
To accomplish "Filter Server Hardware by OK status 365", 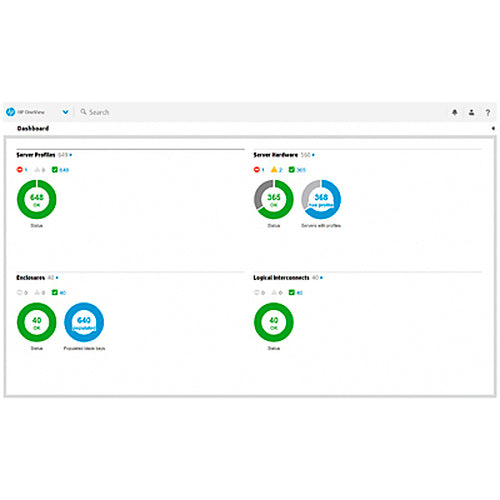I will pos(297,170).
